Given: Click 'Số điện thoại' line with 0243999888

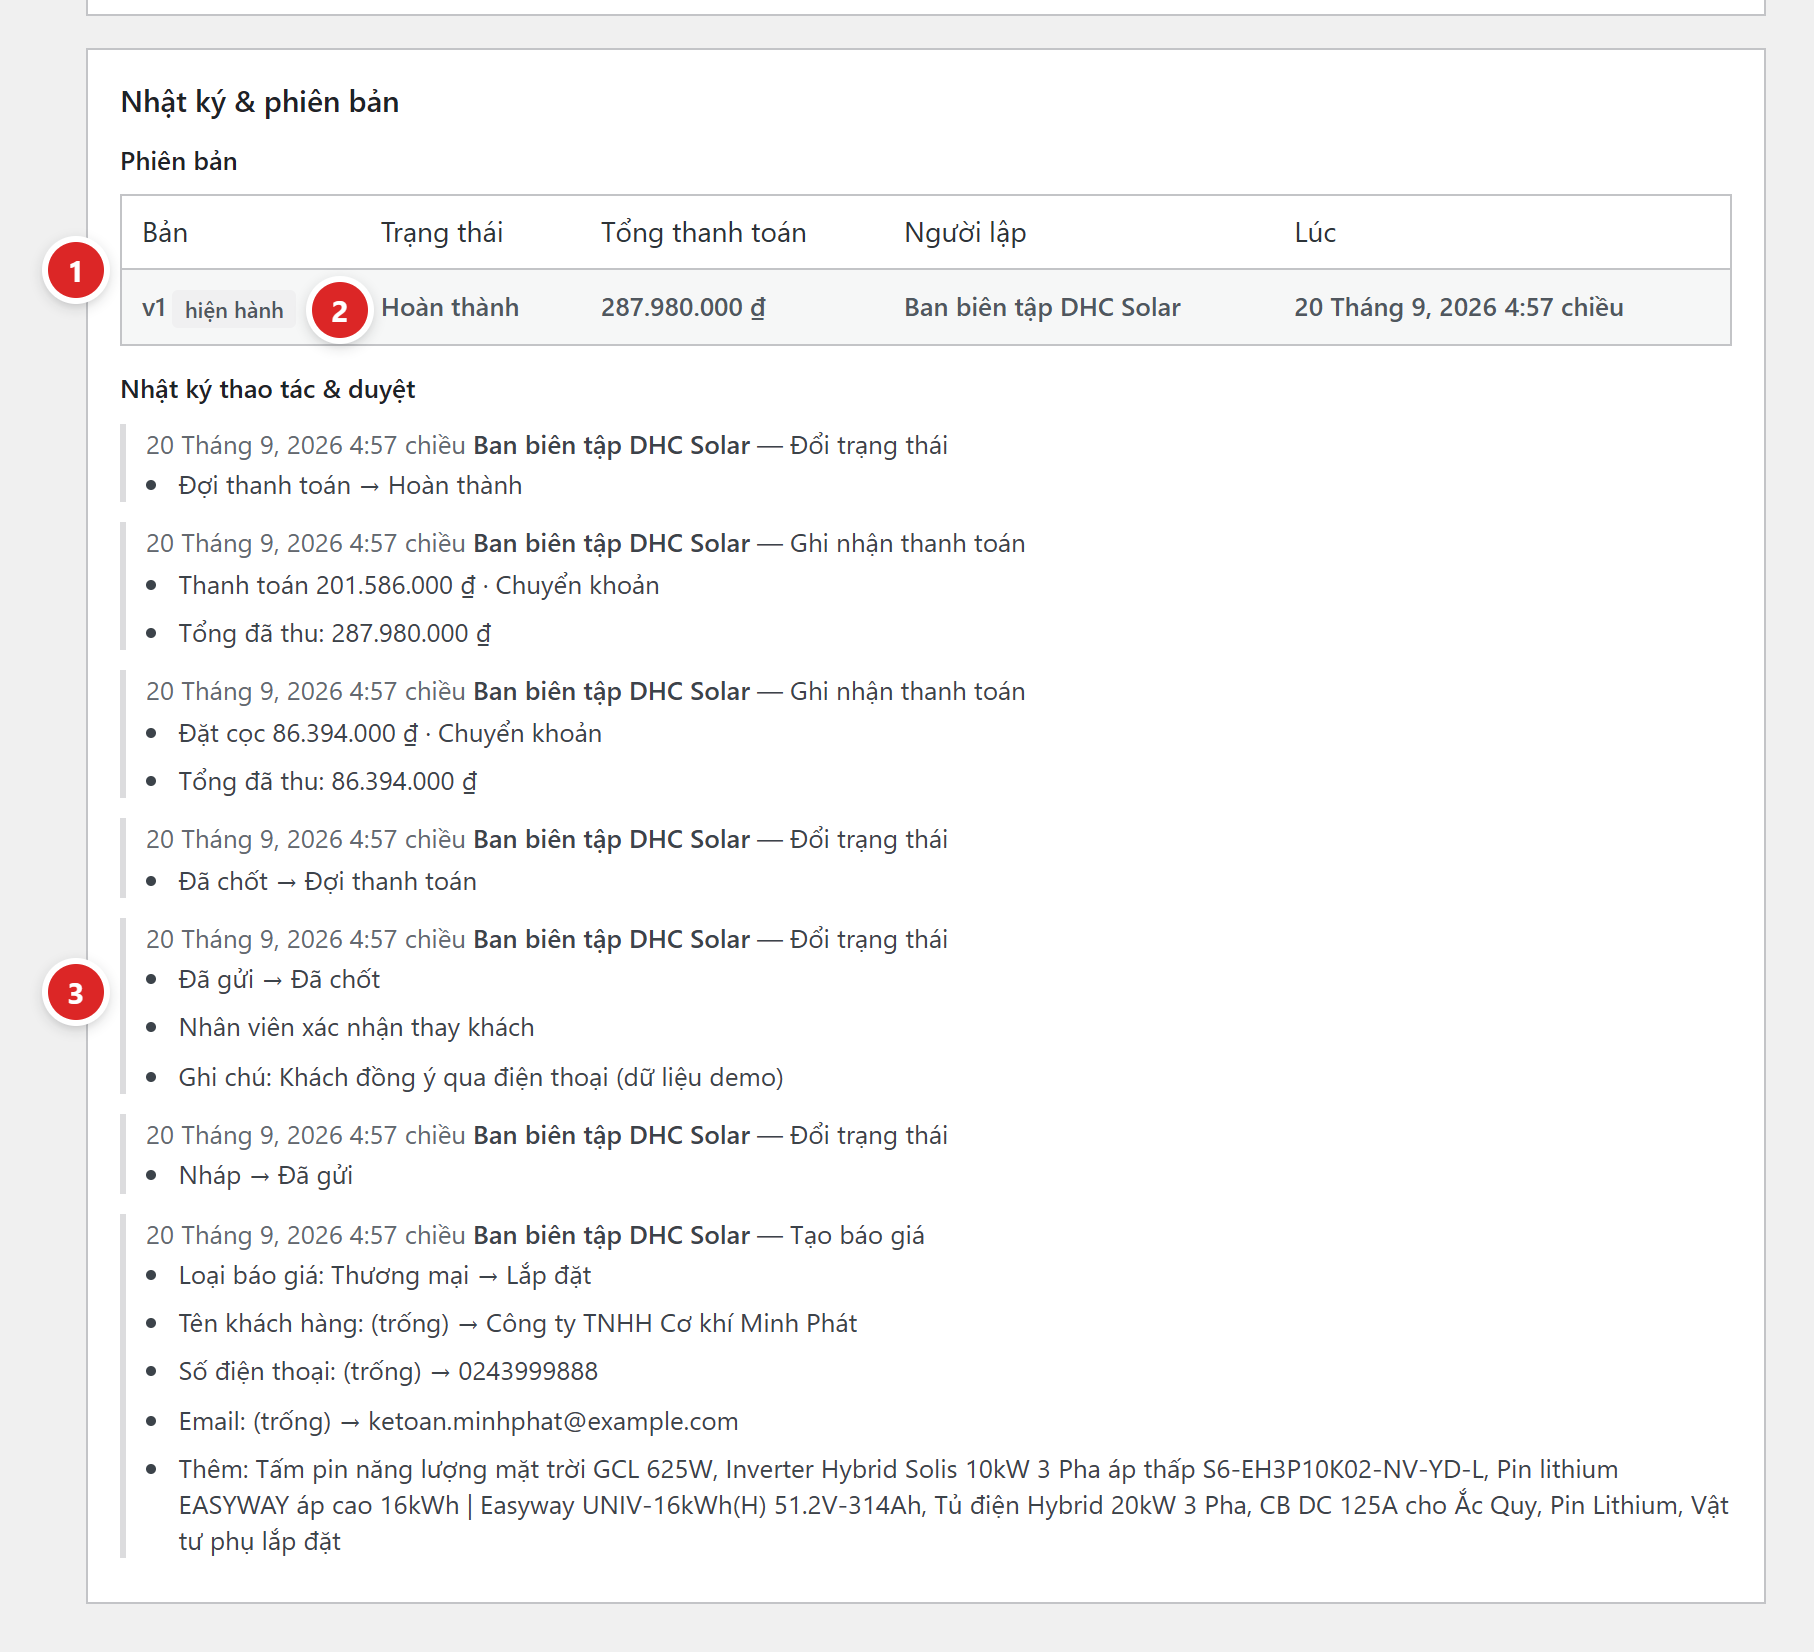Looking at the screenshot, I should [388, 1371].
